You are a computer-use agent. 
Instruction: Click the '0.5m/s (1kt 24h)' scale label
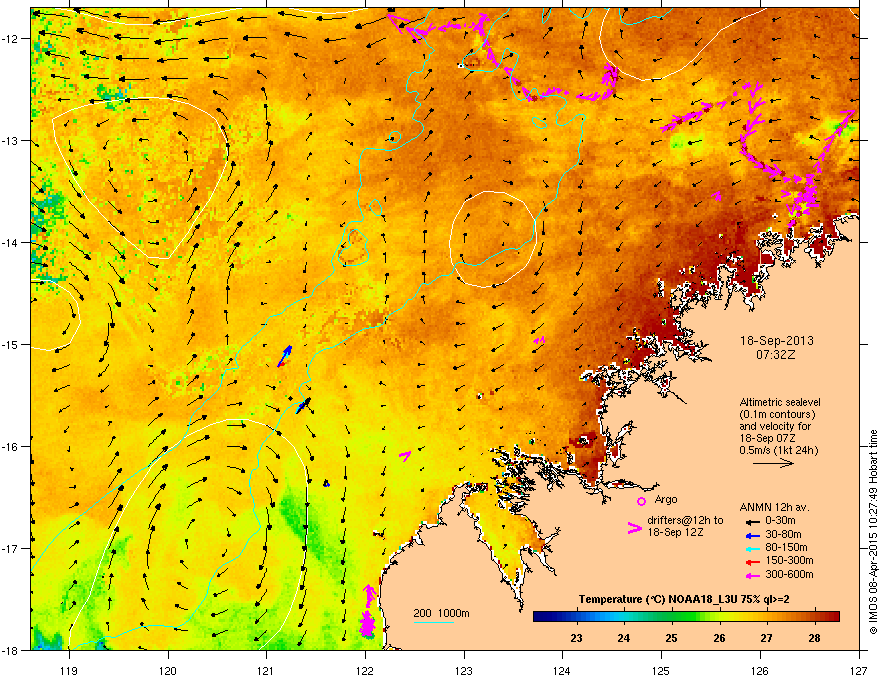tap(779, 450)
